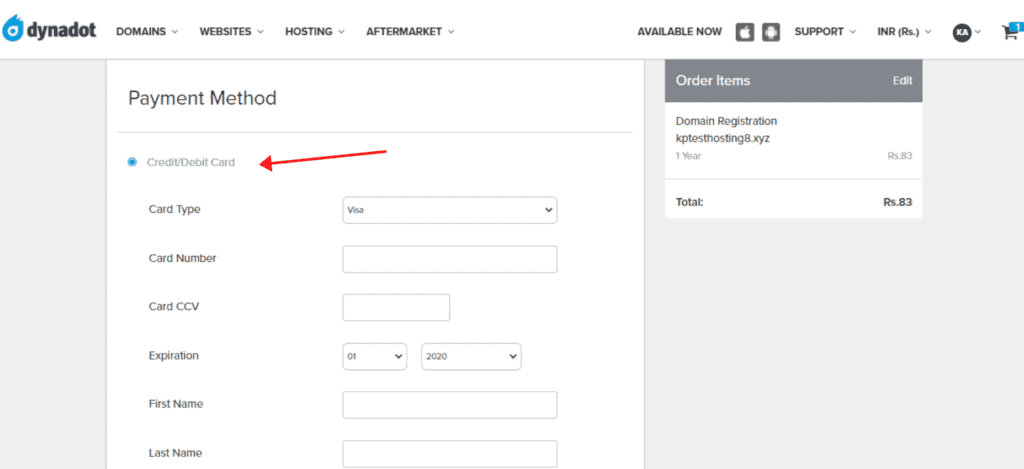Open the Aftermarket menu
The image size is (1024, 469).
(410, 32)
